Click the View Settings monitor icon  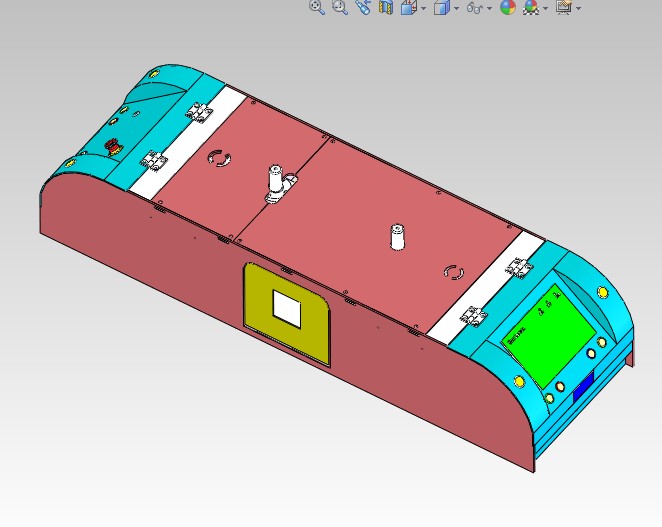tap(564, 7)
